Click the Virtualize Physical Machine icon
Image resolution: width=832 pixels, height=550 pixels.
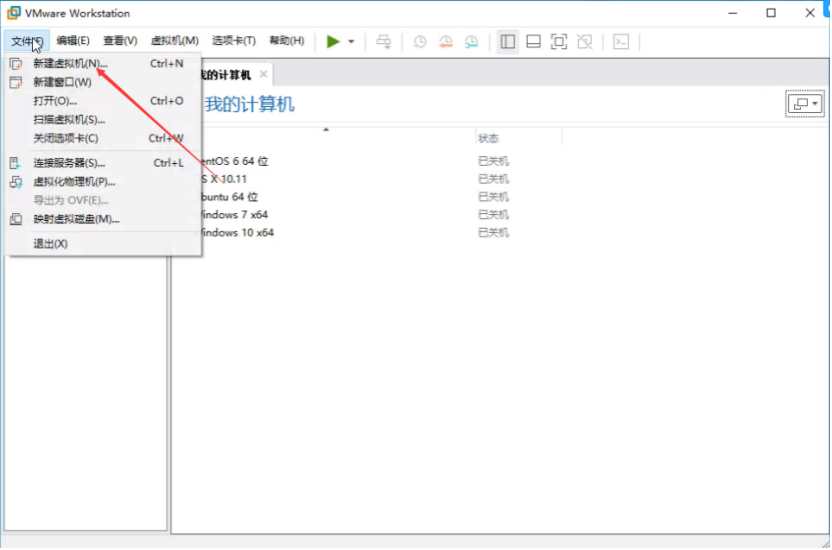[x=16, y=182]
